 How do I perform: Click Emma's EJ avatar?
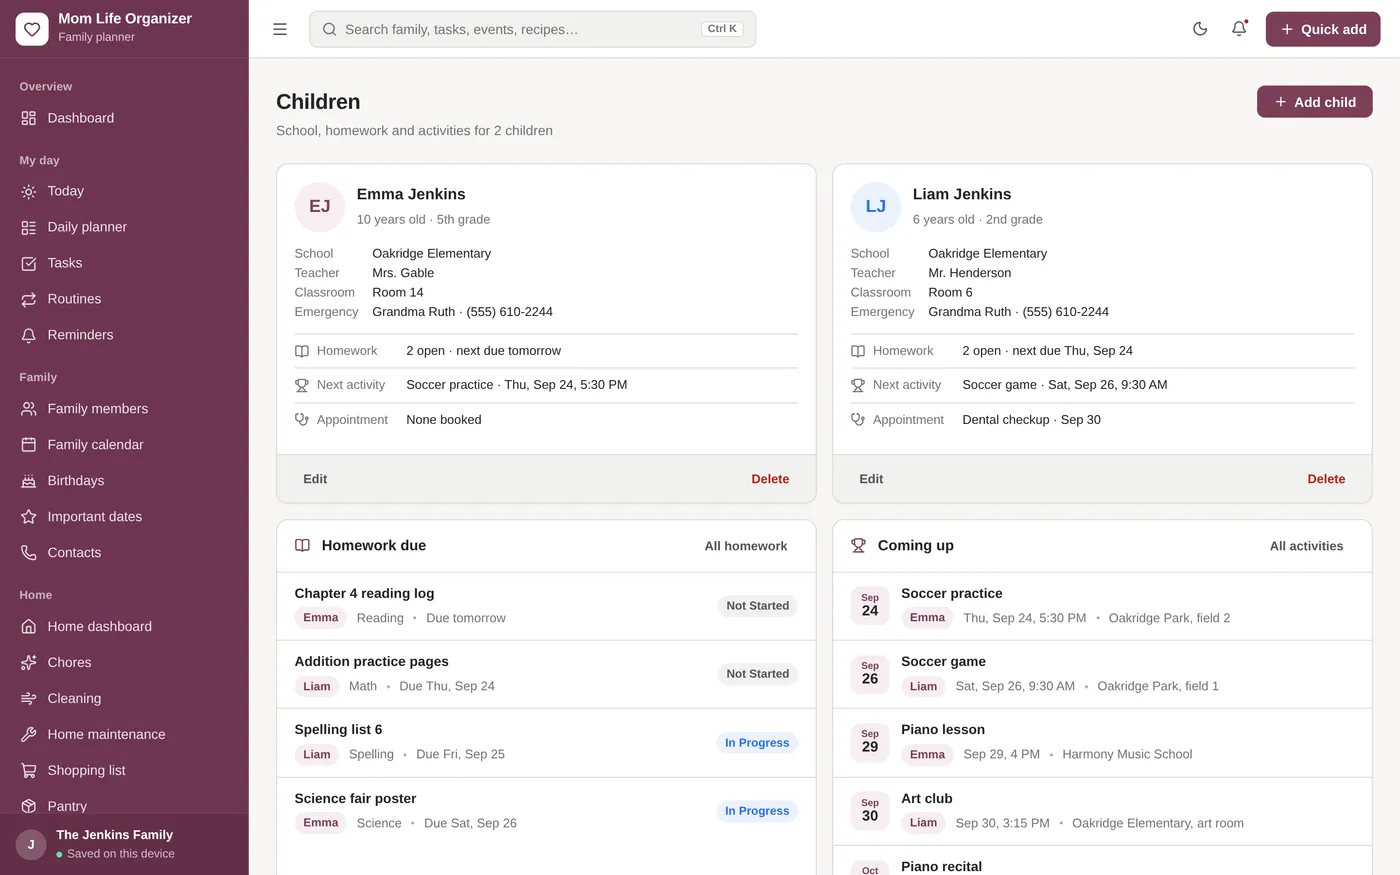[x=320, y=207]
